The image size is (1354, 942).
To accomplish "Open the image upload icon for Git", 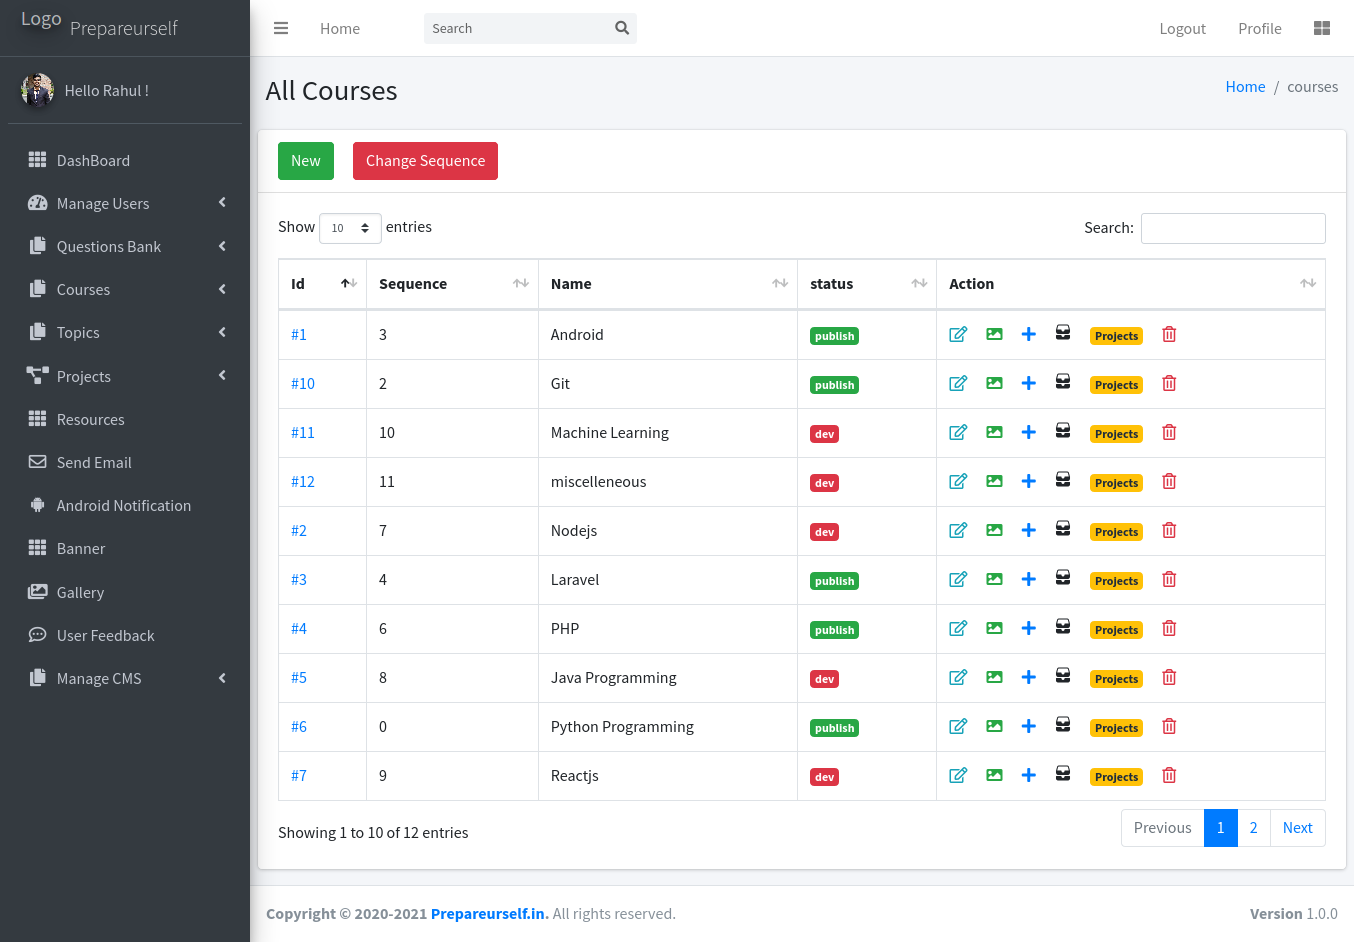I will 993,383.
